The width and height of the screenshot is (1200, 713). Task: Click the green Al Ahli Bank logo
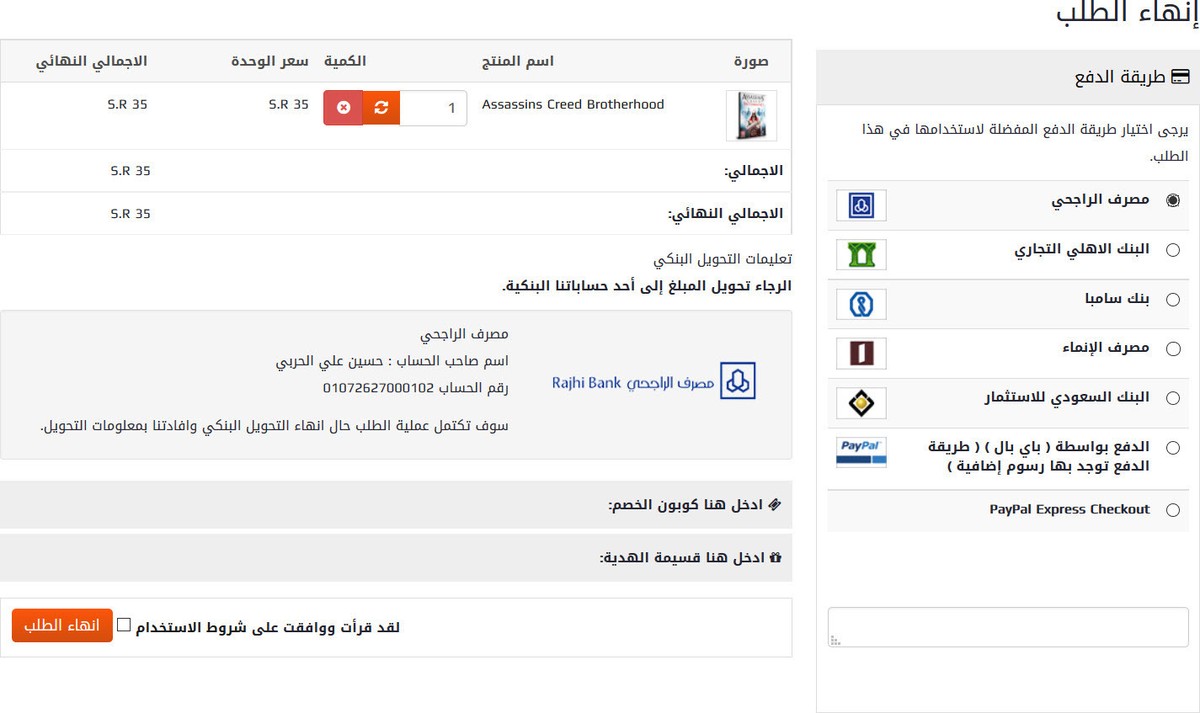click(861, 254)
